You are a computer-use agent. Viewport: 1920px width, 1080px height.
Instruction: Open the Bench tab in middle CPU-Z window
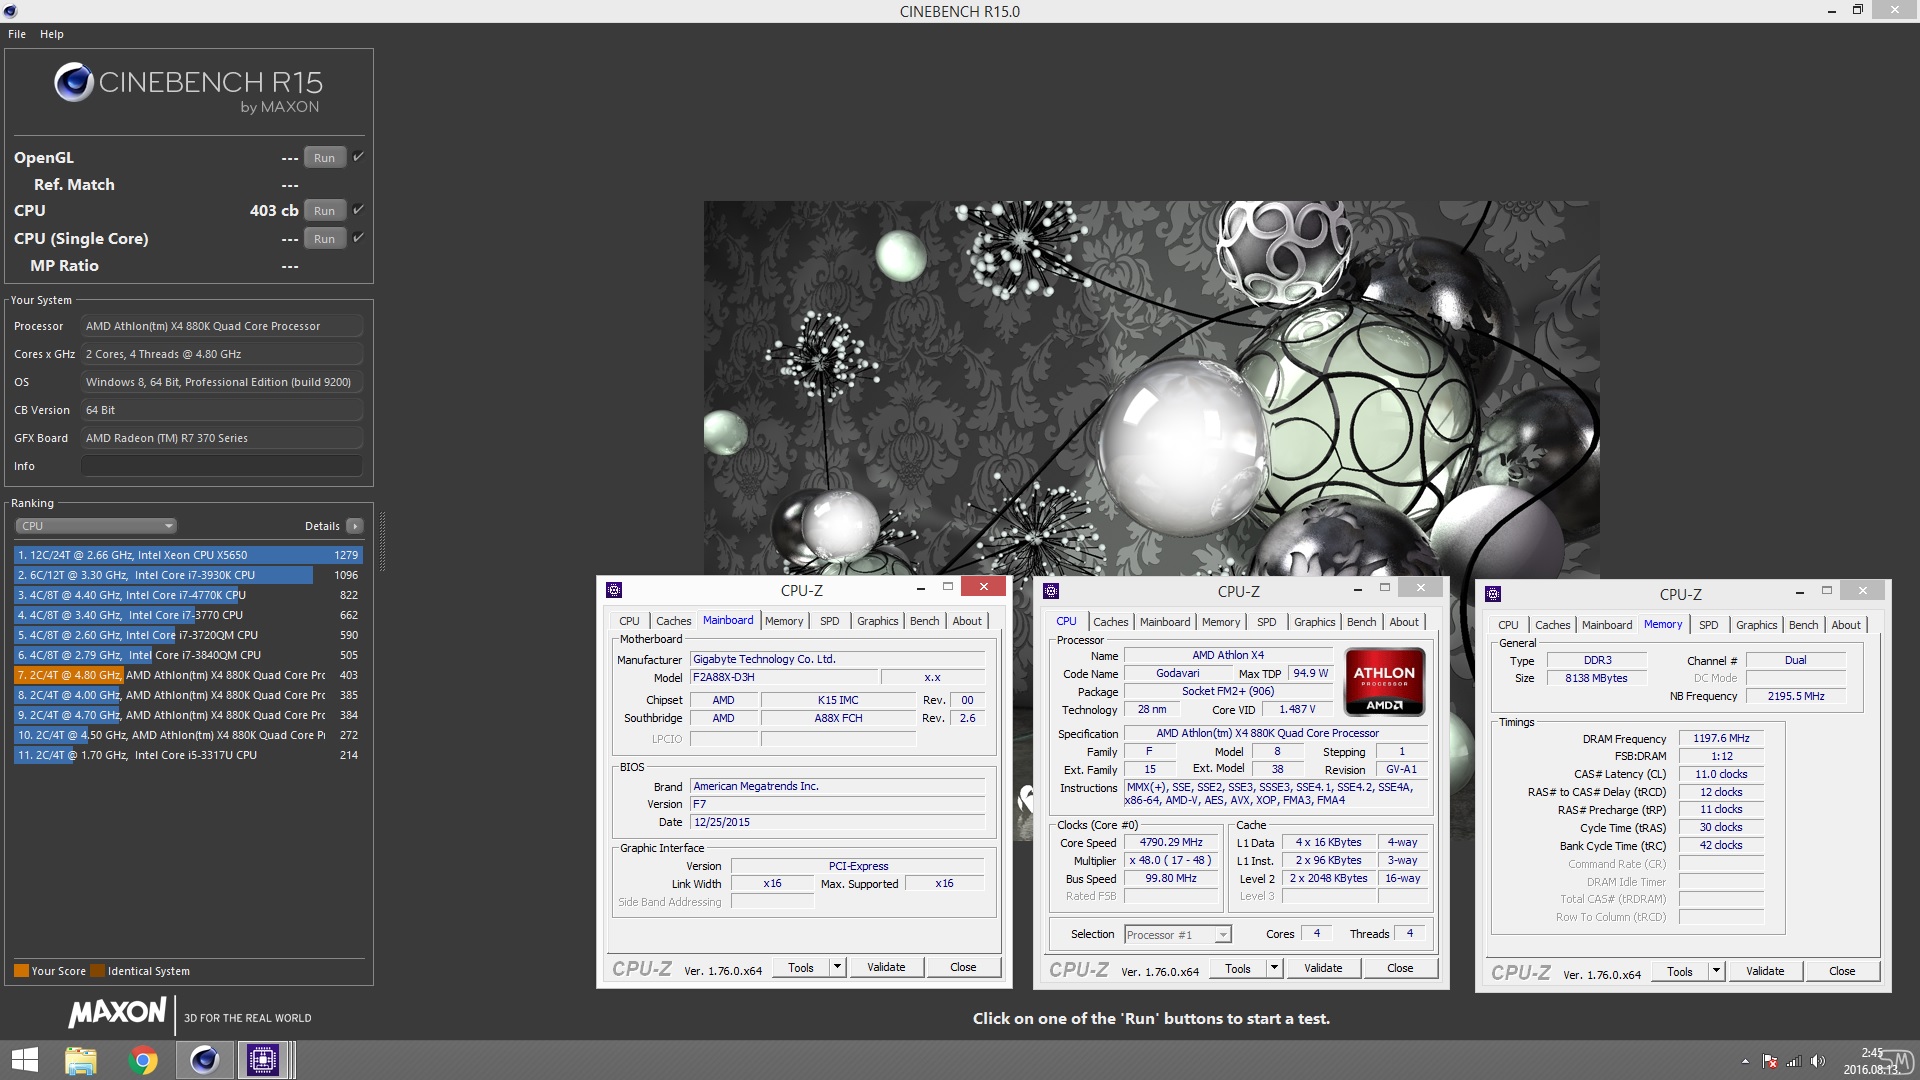pos(1361,622)
